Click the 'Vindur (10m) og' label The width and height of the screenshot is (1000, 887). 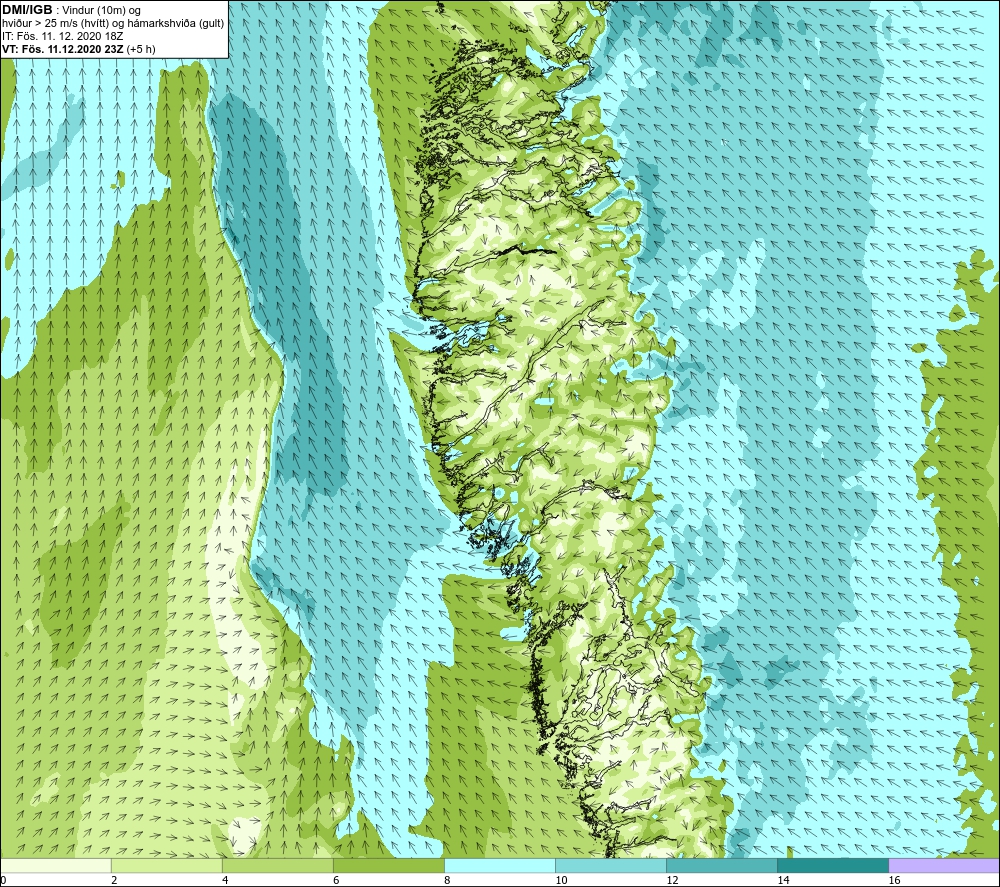(x=101, y=11)
